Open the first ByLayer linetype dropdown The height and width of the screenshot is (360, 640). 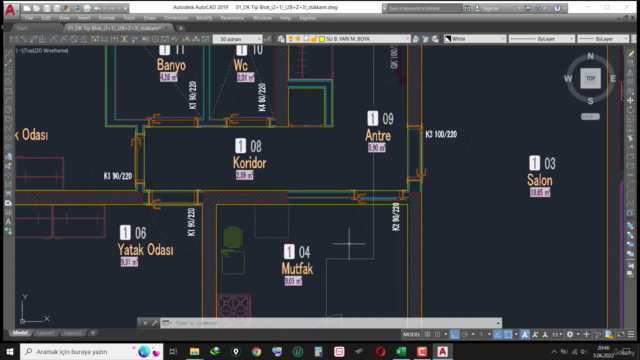coord(542,39)
